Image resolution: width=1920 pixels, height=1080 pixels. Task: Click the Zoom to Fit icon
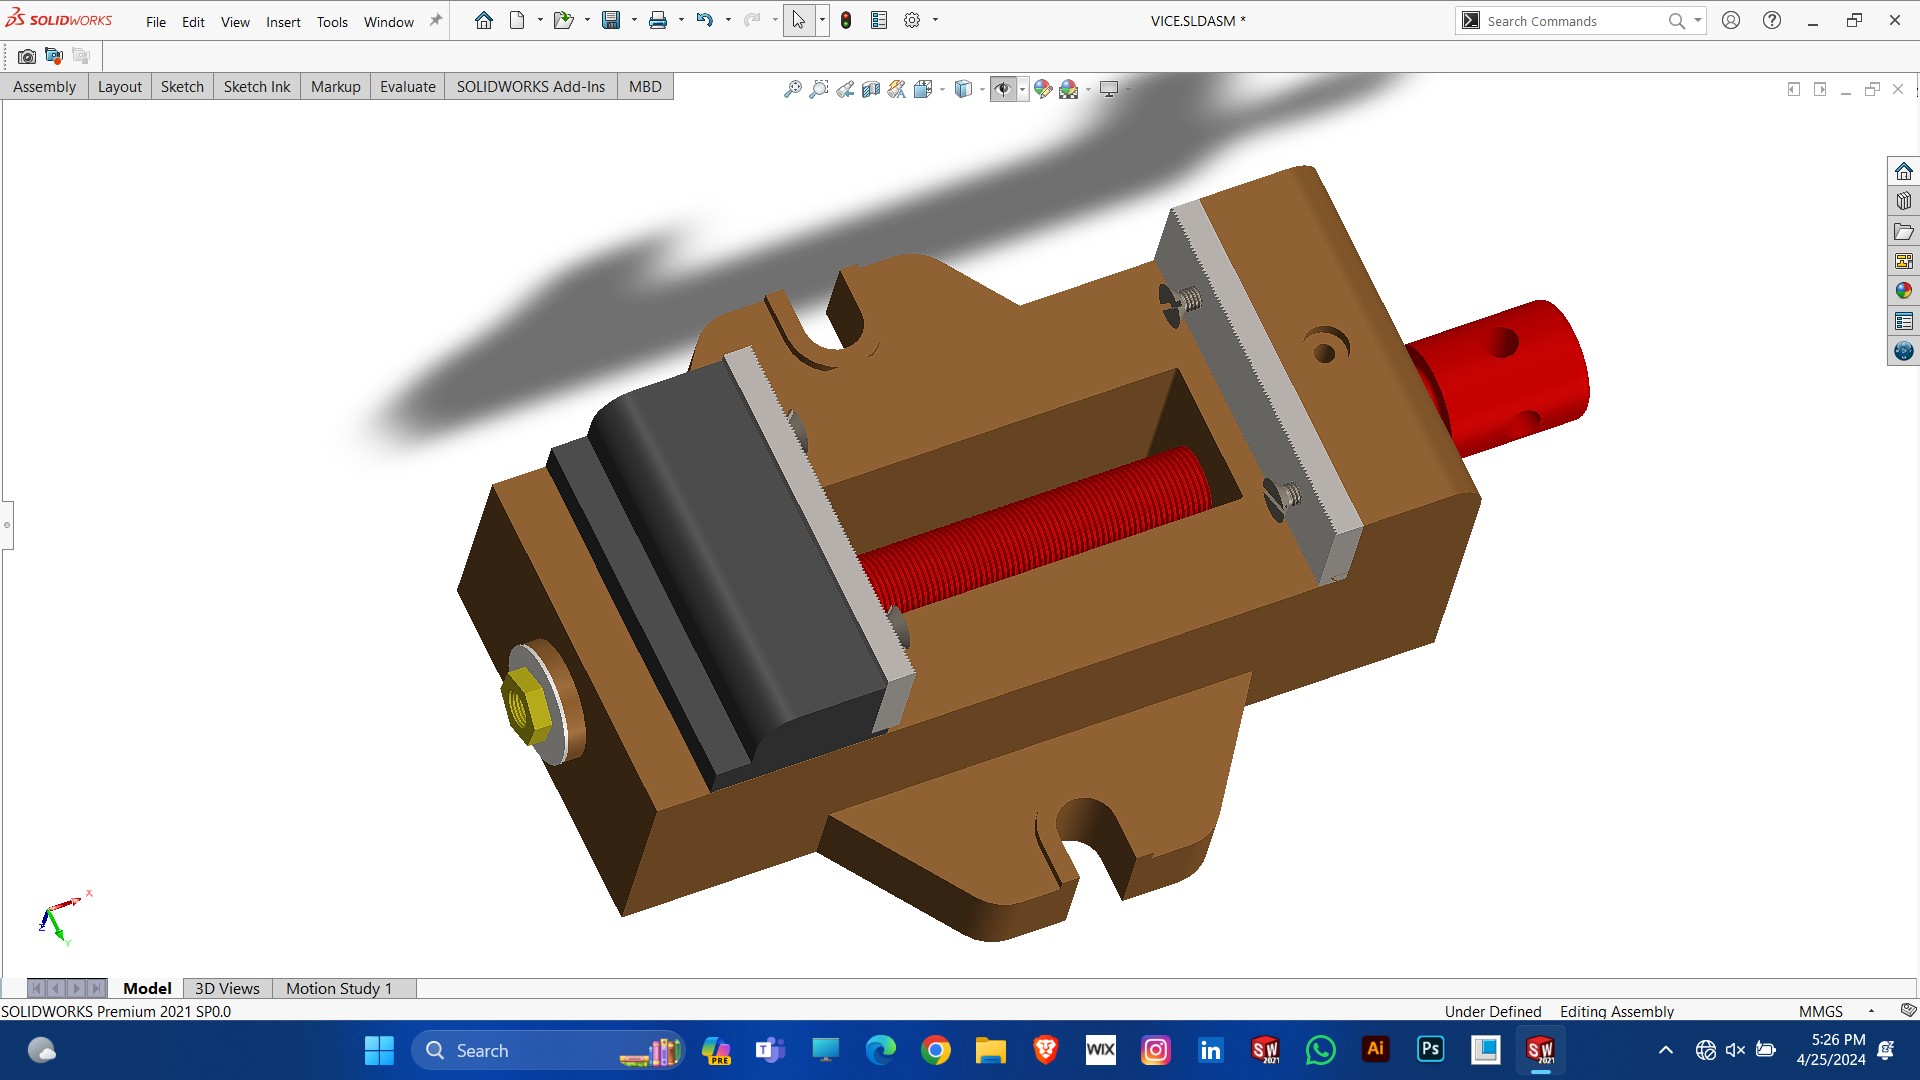pos(793,89)
